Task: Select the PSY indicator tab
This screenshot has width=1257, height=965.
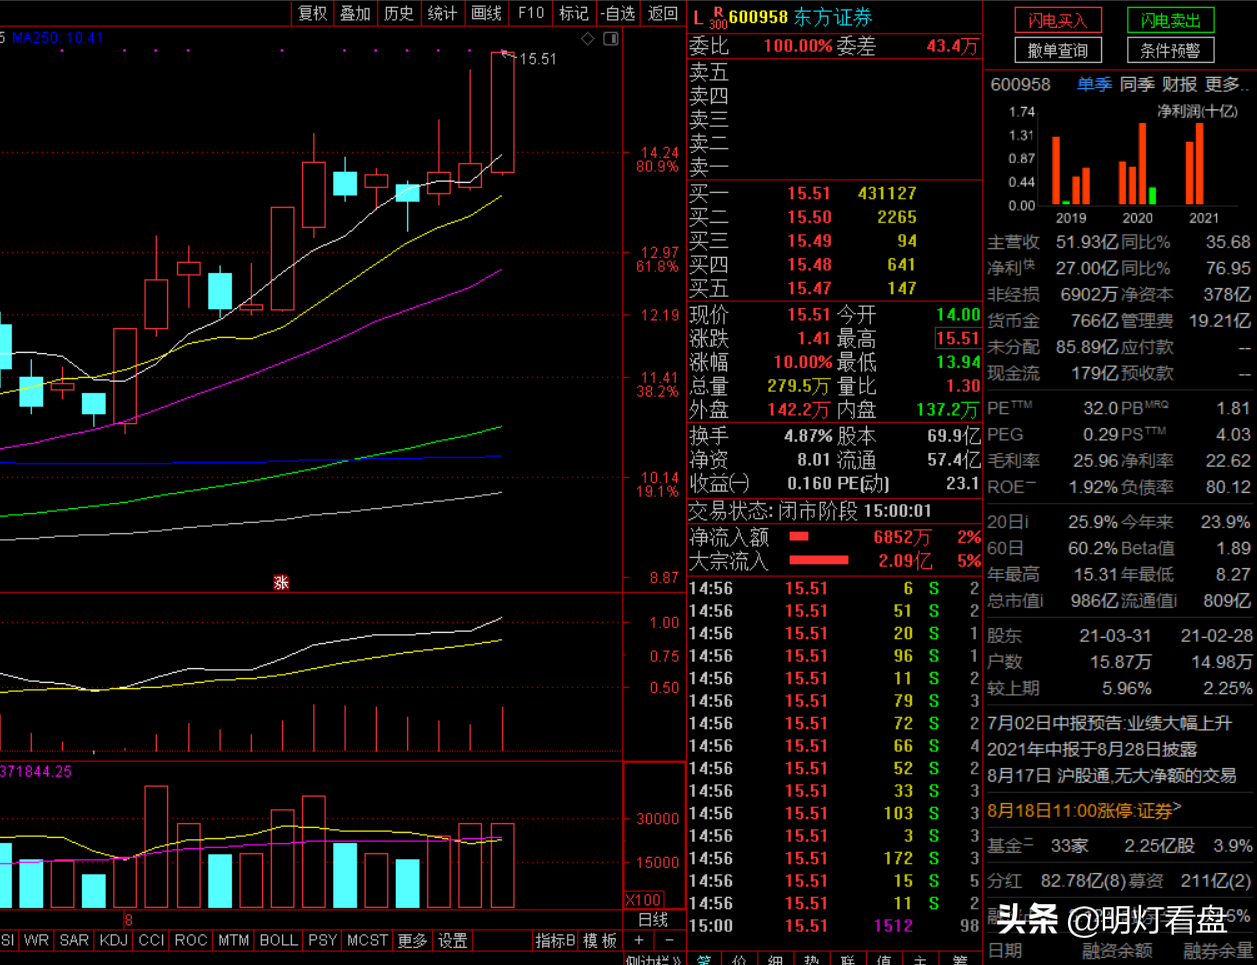Action: (x=322, y=941)
